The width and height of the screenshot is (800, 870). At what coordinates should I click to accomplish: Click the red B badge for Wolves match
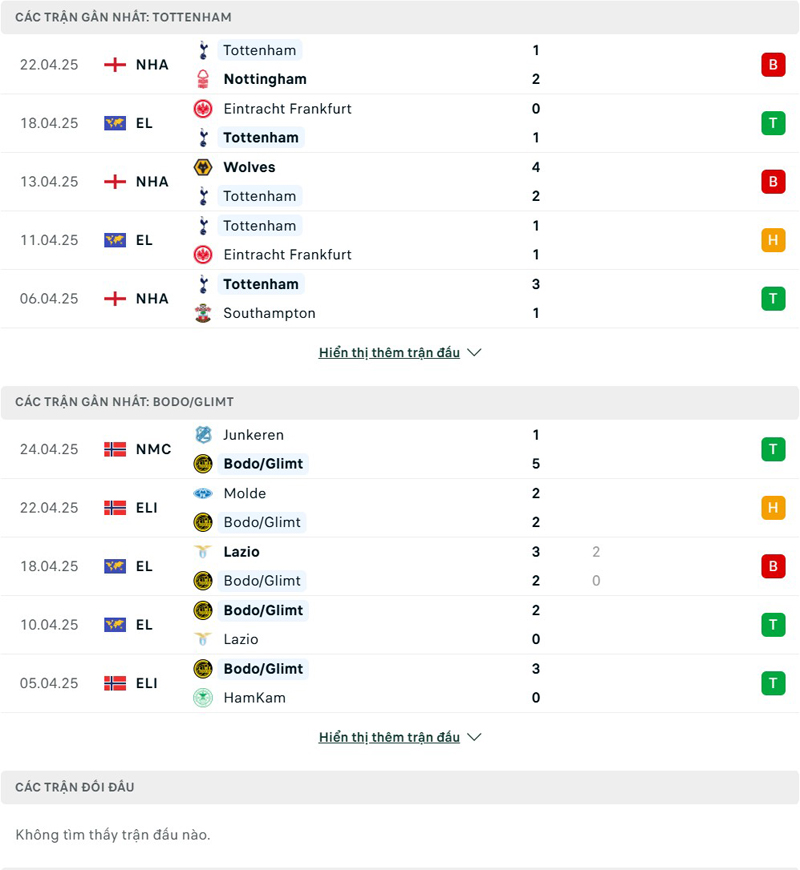[773, 182]
